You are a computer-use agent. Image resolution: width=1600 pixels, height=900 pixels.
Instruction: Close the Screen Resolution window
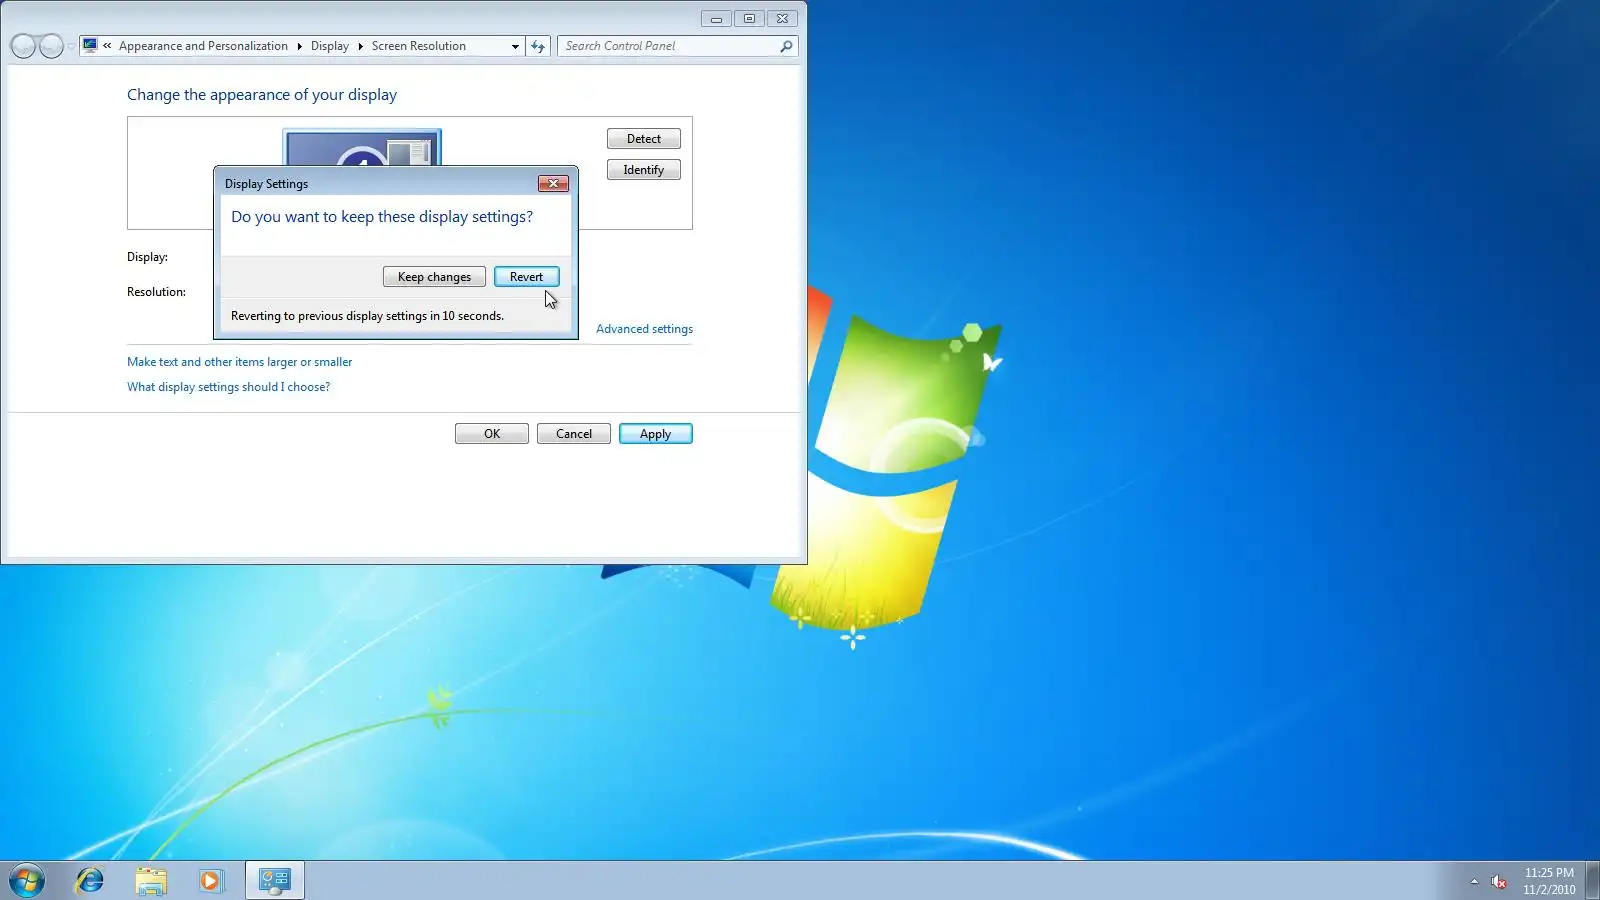783,18
